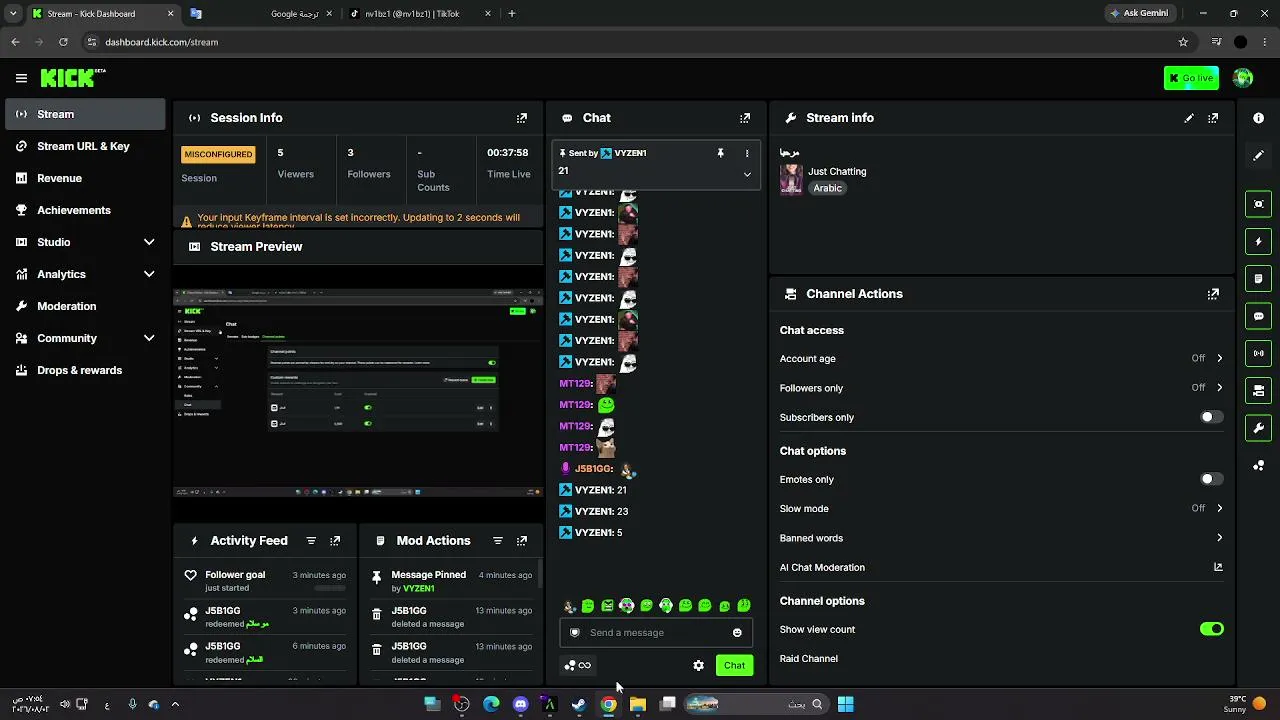Send message with Chat button
1280x720 pixels.
tap(734, 666)
